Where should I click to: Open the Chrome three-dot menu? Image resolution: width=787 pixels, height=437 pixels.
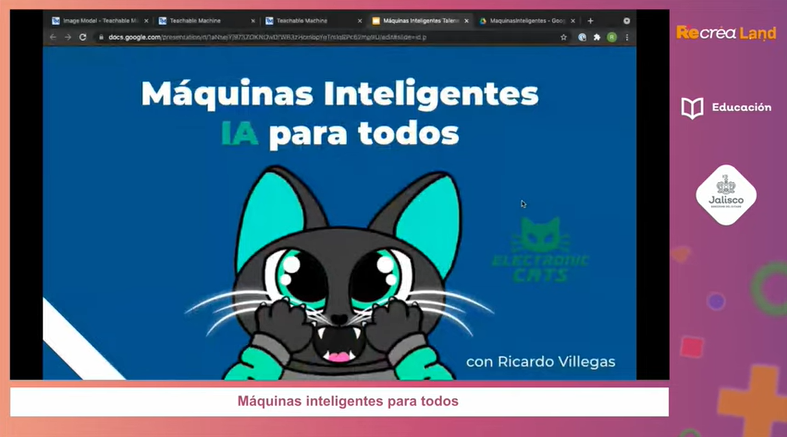click(x=627, y=37)
